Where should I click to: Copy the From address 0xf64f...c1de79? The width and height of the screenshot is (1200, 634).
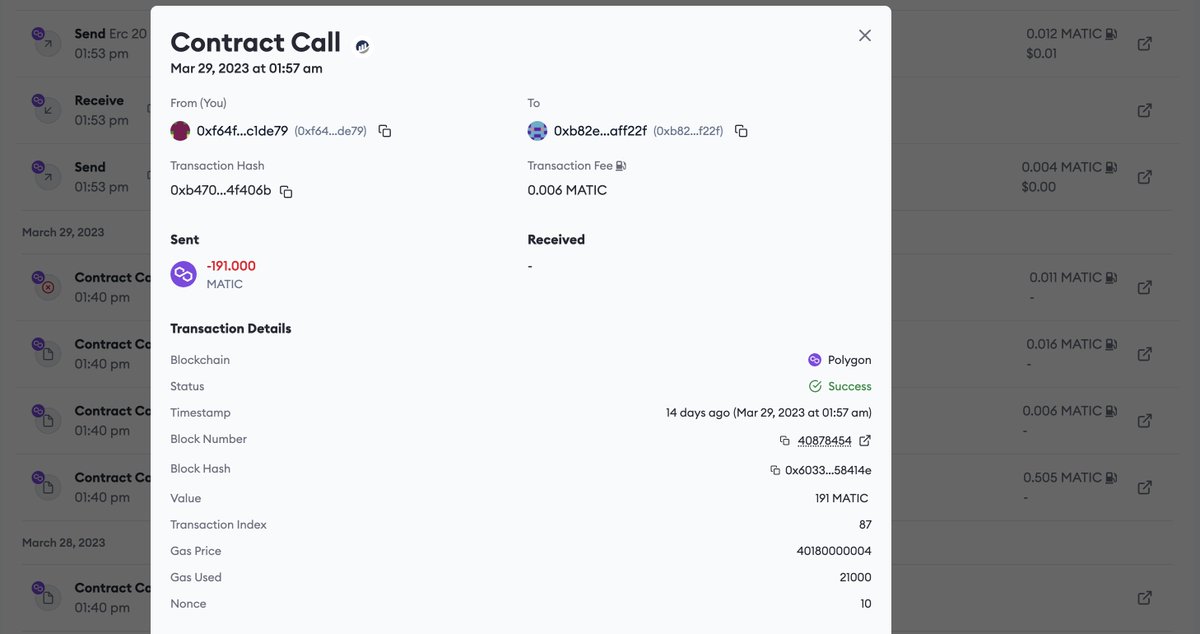pyautogui.click(x=385, y=131)
